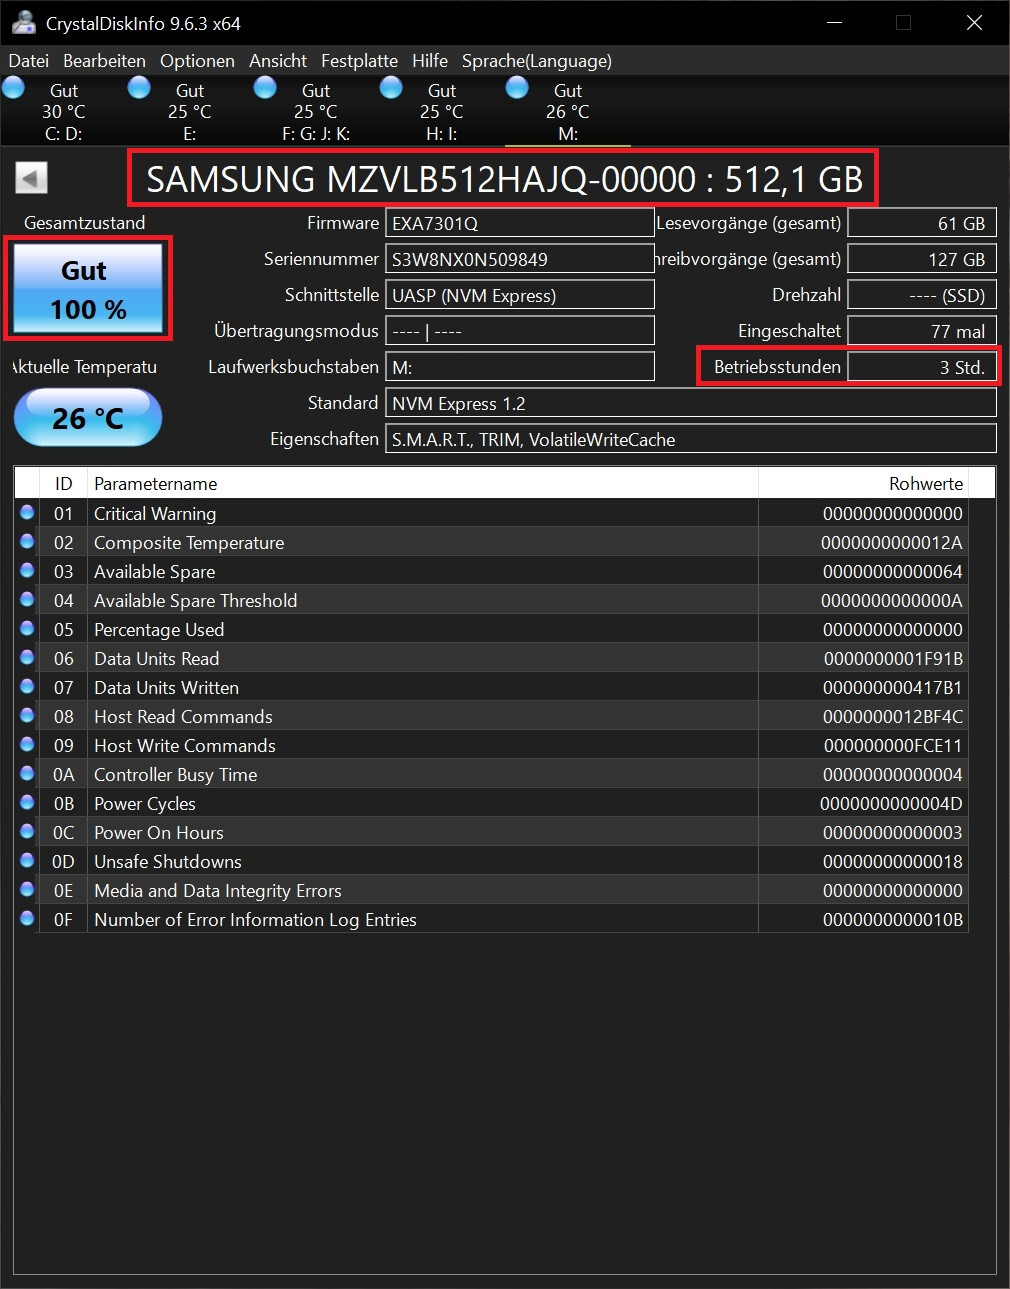This screenshot has width=1010, height=1289.
Task: Go to previous disk with left arrow
Action: (31, 179)
